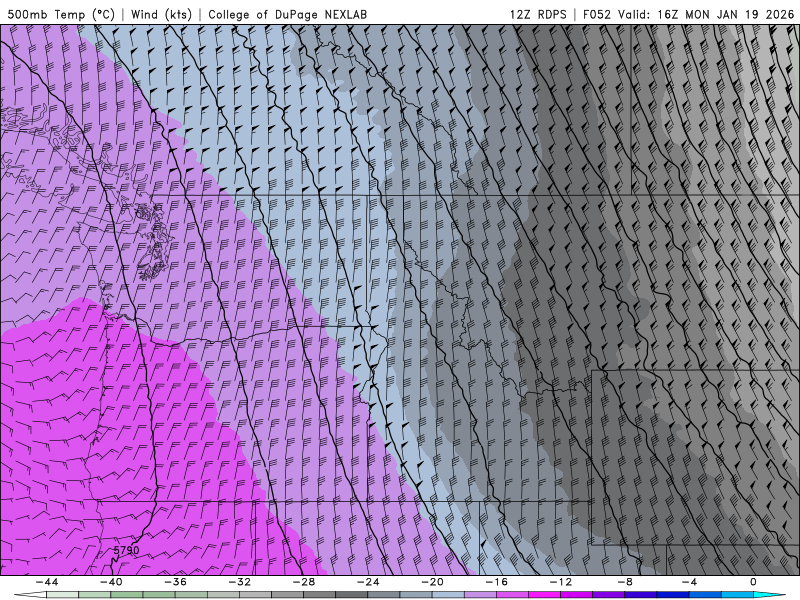
Task: Click the 0 value on the color scale
Action: (753, 582)
